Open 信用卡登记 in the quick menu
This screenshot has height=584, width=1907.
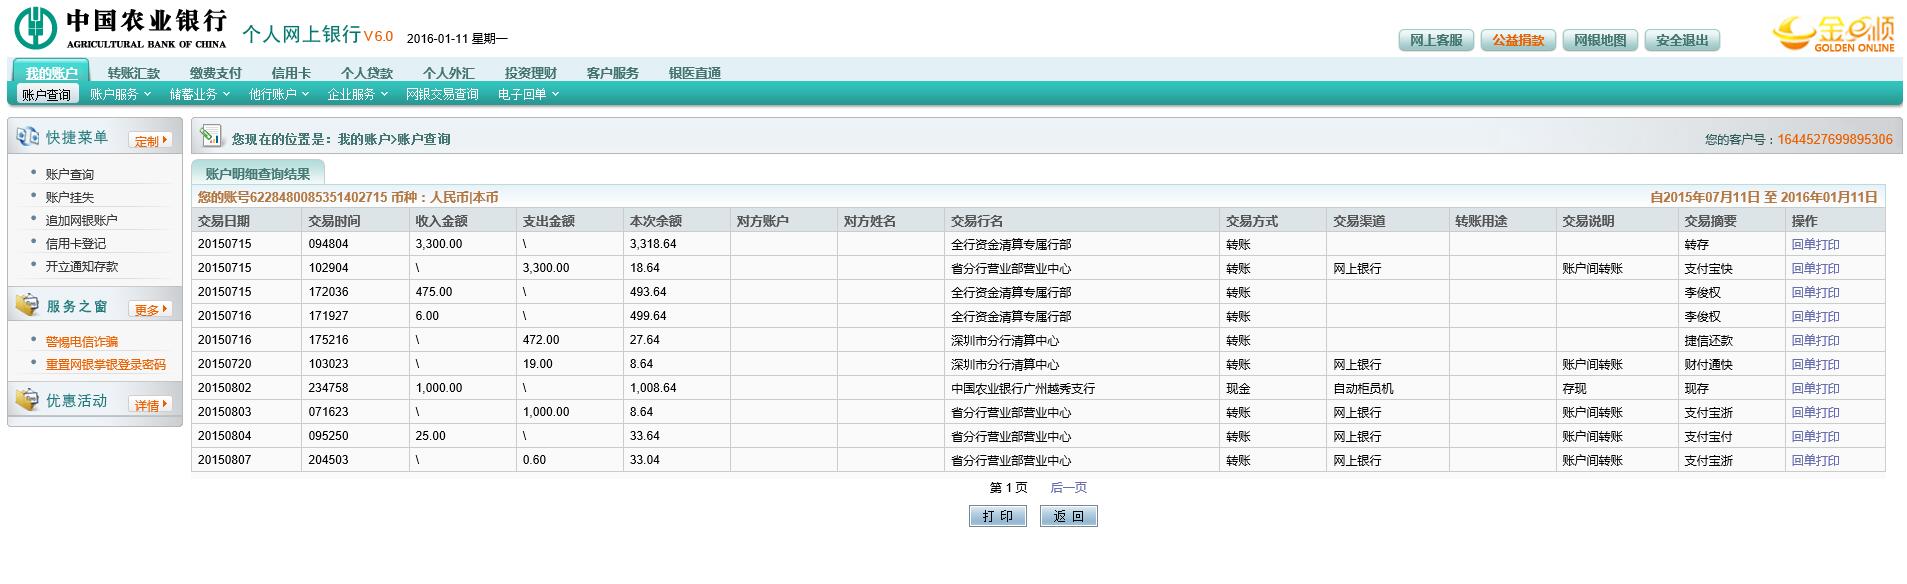pyautogui.click(x=75, y=243)
